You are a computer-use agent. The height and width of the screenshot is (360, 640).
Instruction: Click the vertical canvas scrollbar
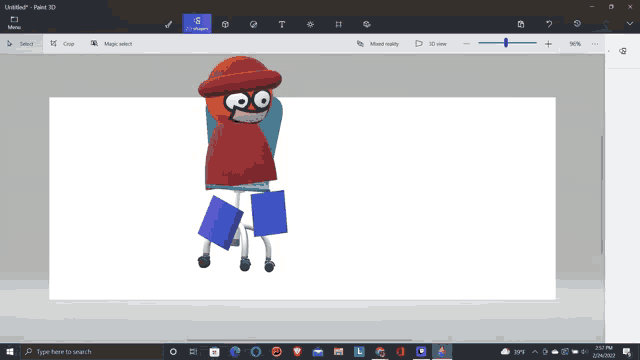click(x=602, y=195)
